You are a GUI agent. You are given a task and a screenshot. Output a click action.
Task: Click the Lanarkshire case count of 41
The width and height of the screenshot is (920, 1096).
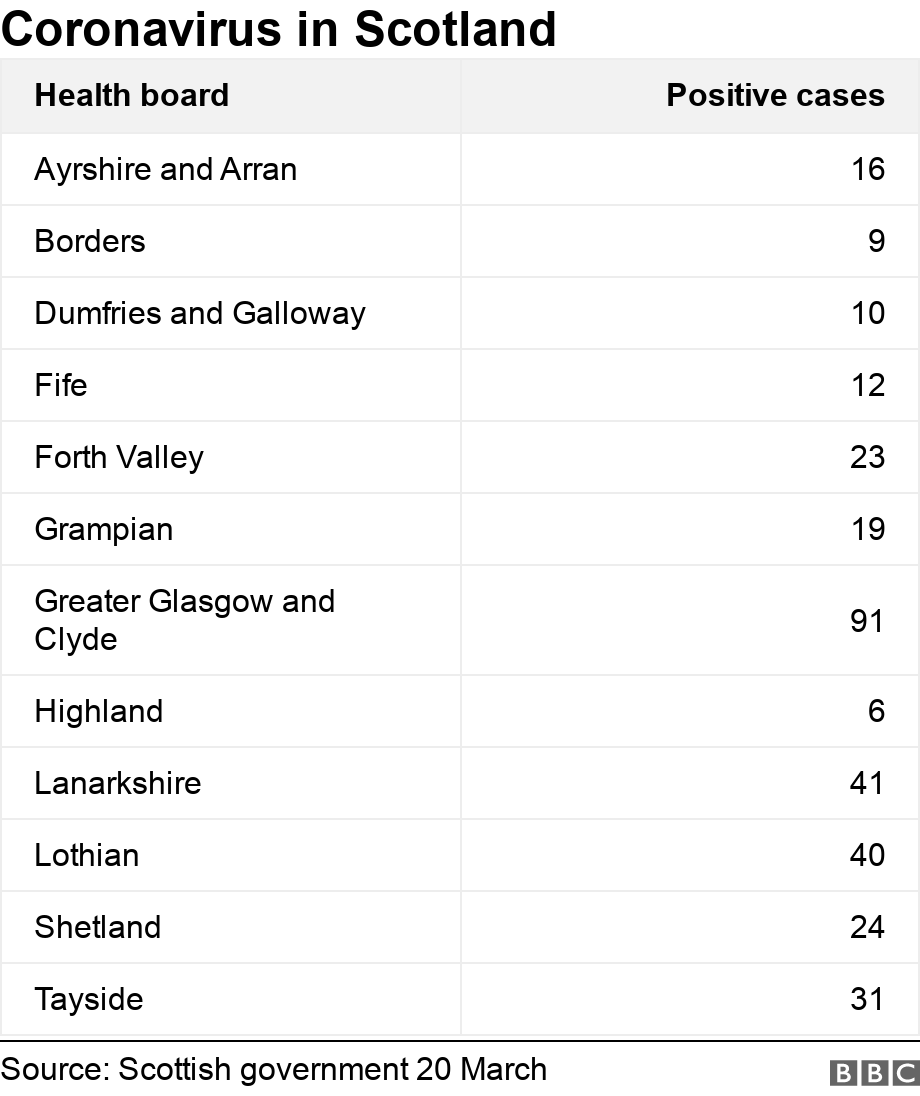click(867, 783)
